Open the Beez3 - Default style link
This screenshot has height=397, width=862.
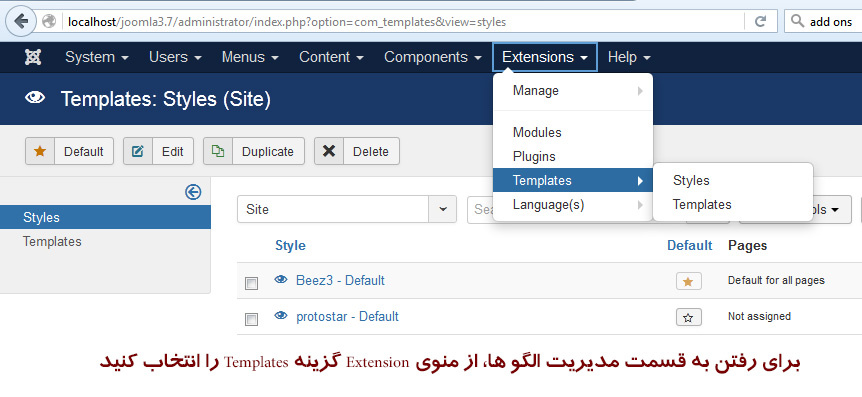340,280
